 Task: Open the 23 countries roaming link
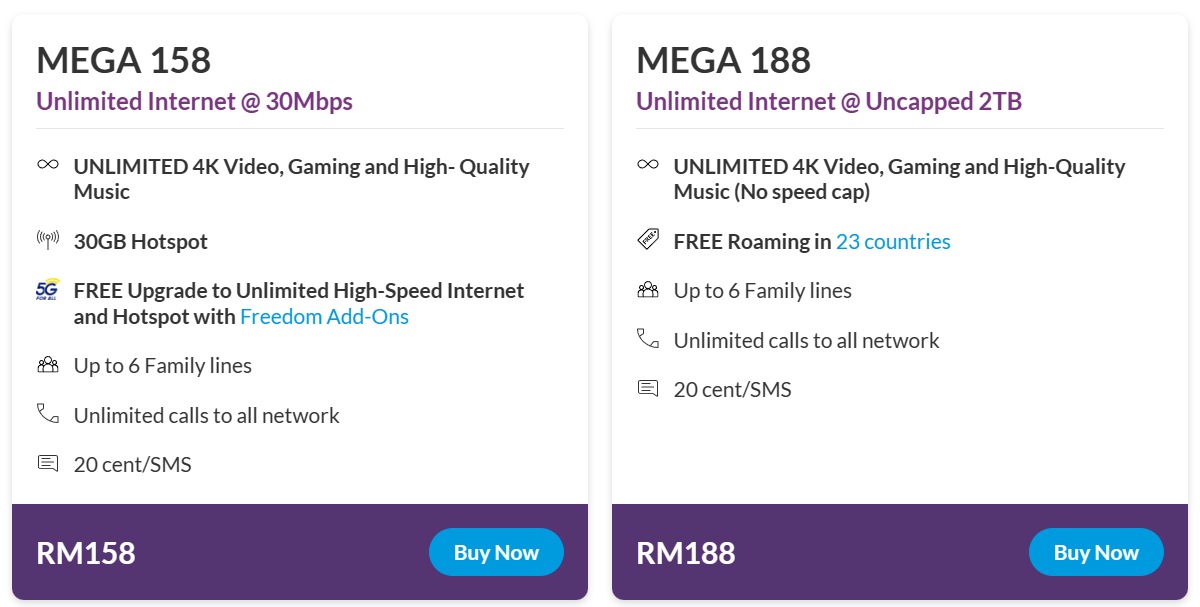tap(893, 241)
